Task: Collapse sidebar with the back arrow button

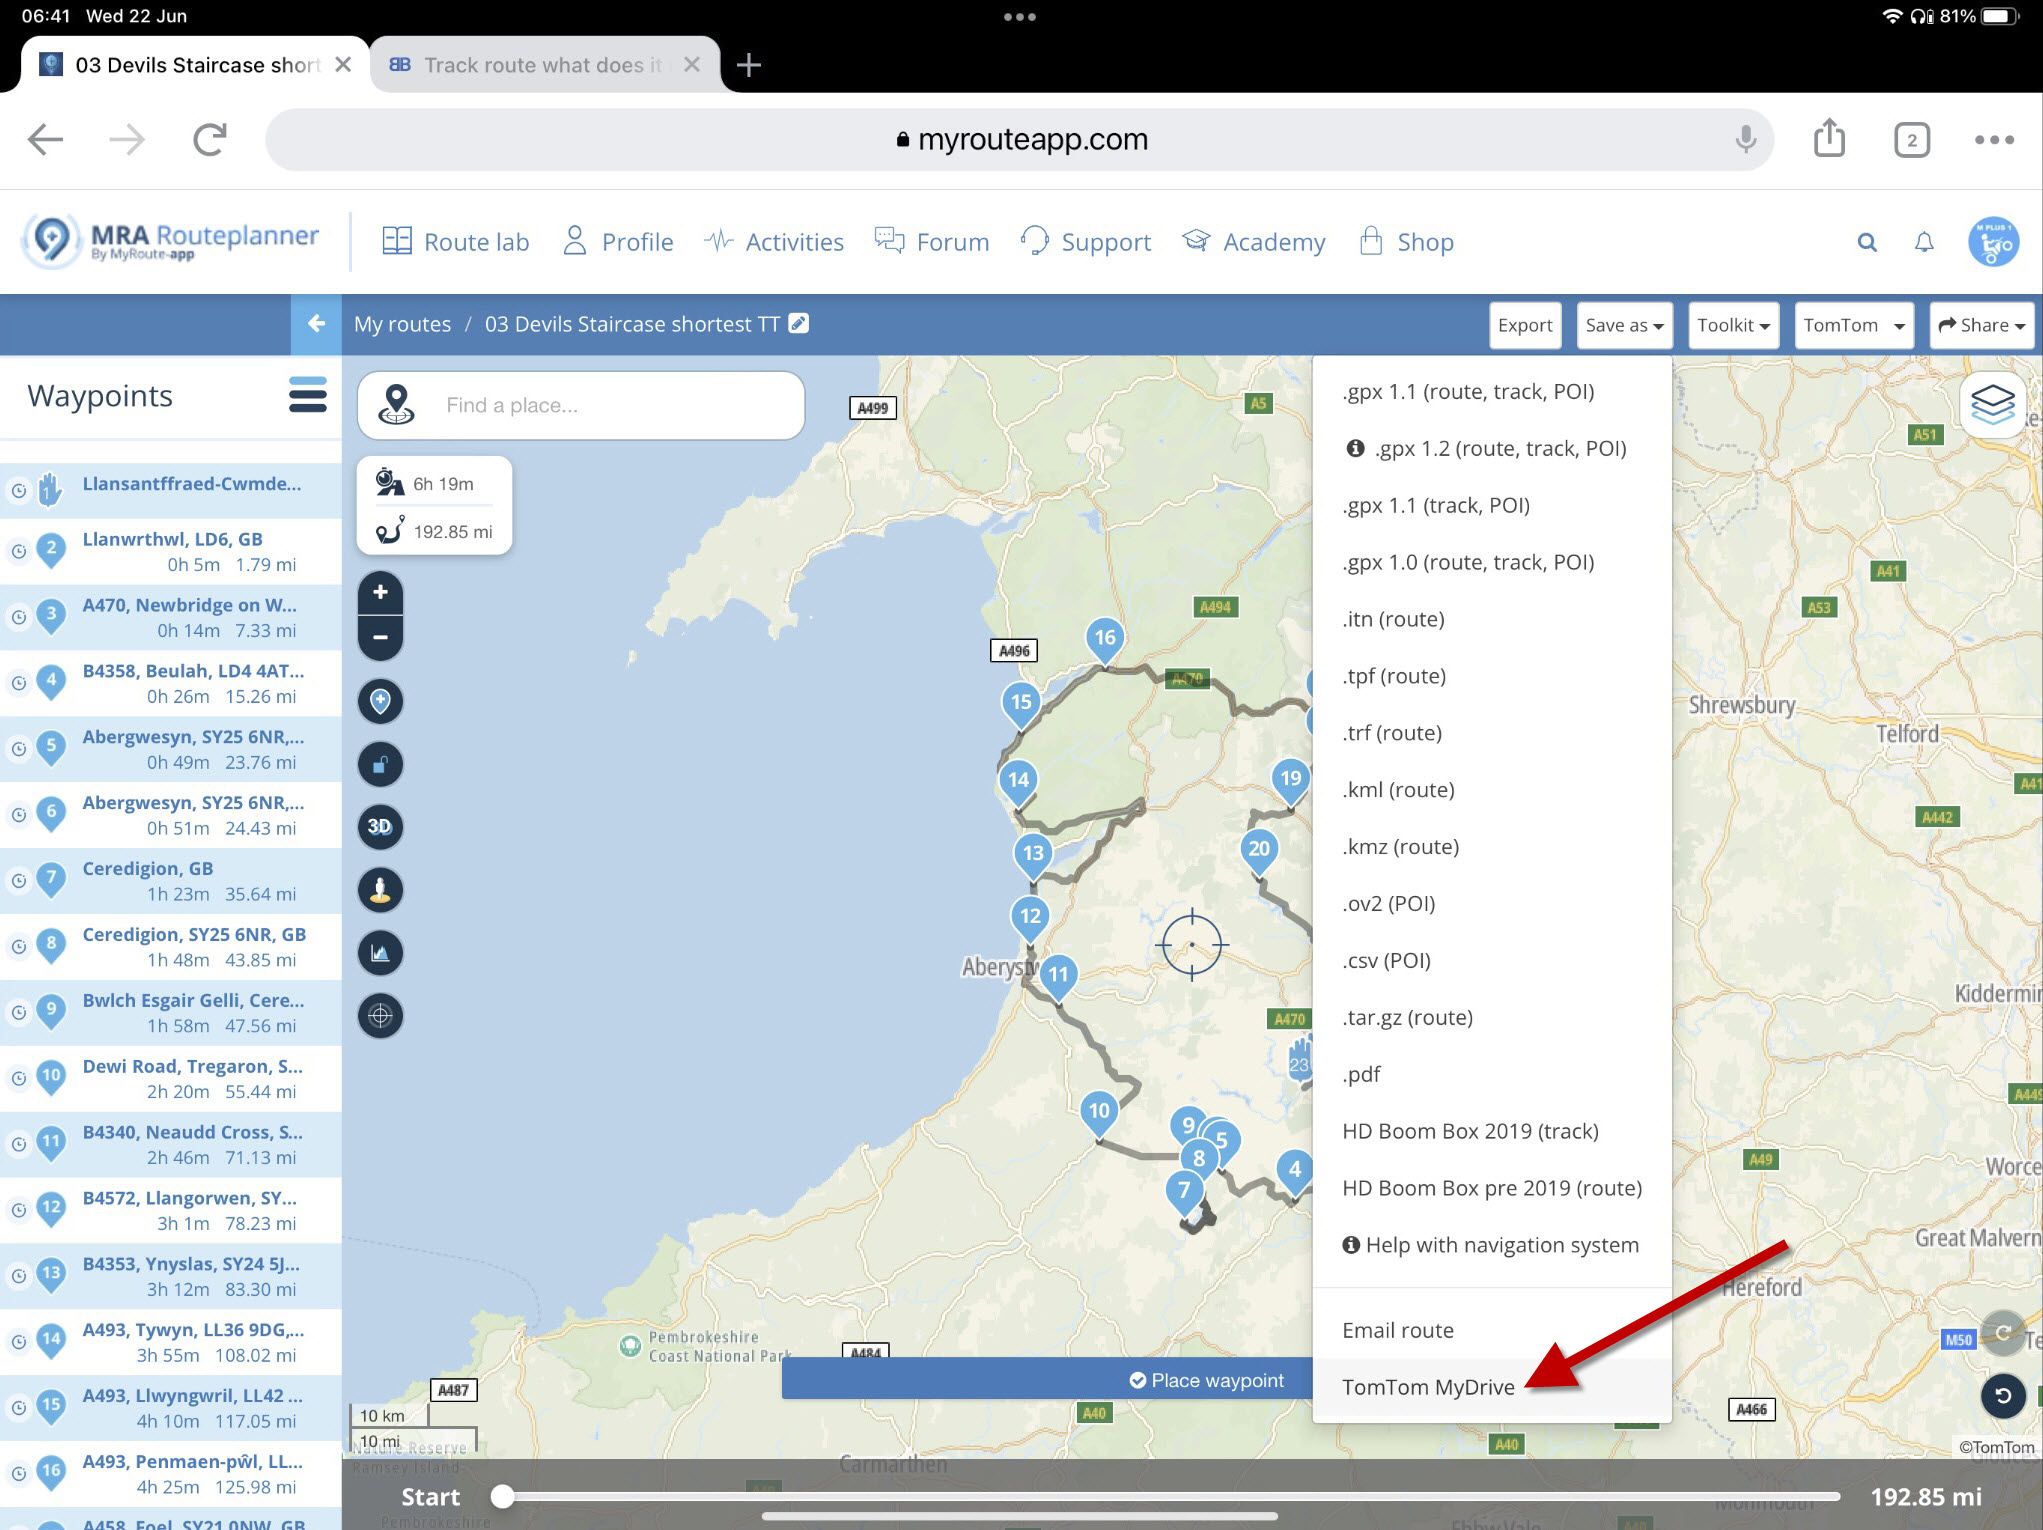Action: click(x=316, y=324)
